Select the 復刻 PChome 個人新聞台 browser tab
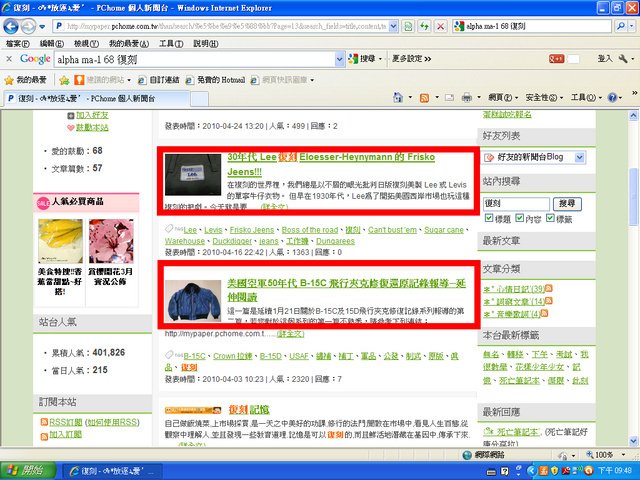Image resolution: width=640 pixels, height=480 pixels. click(x=96, y=98)
